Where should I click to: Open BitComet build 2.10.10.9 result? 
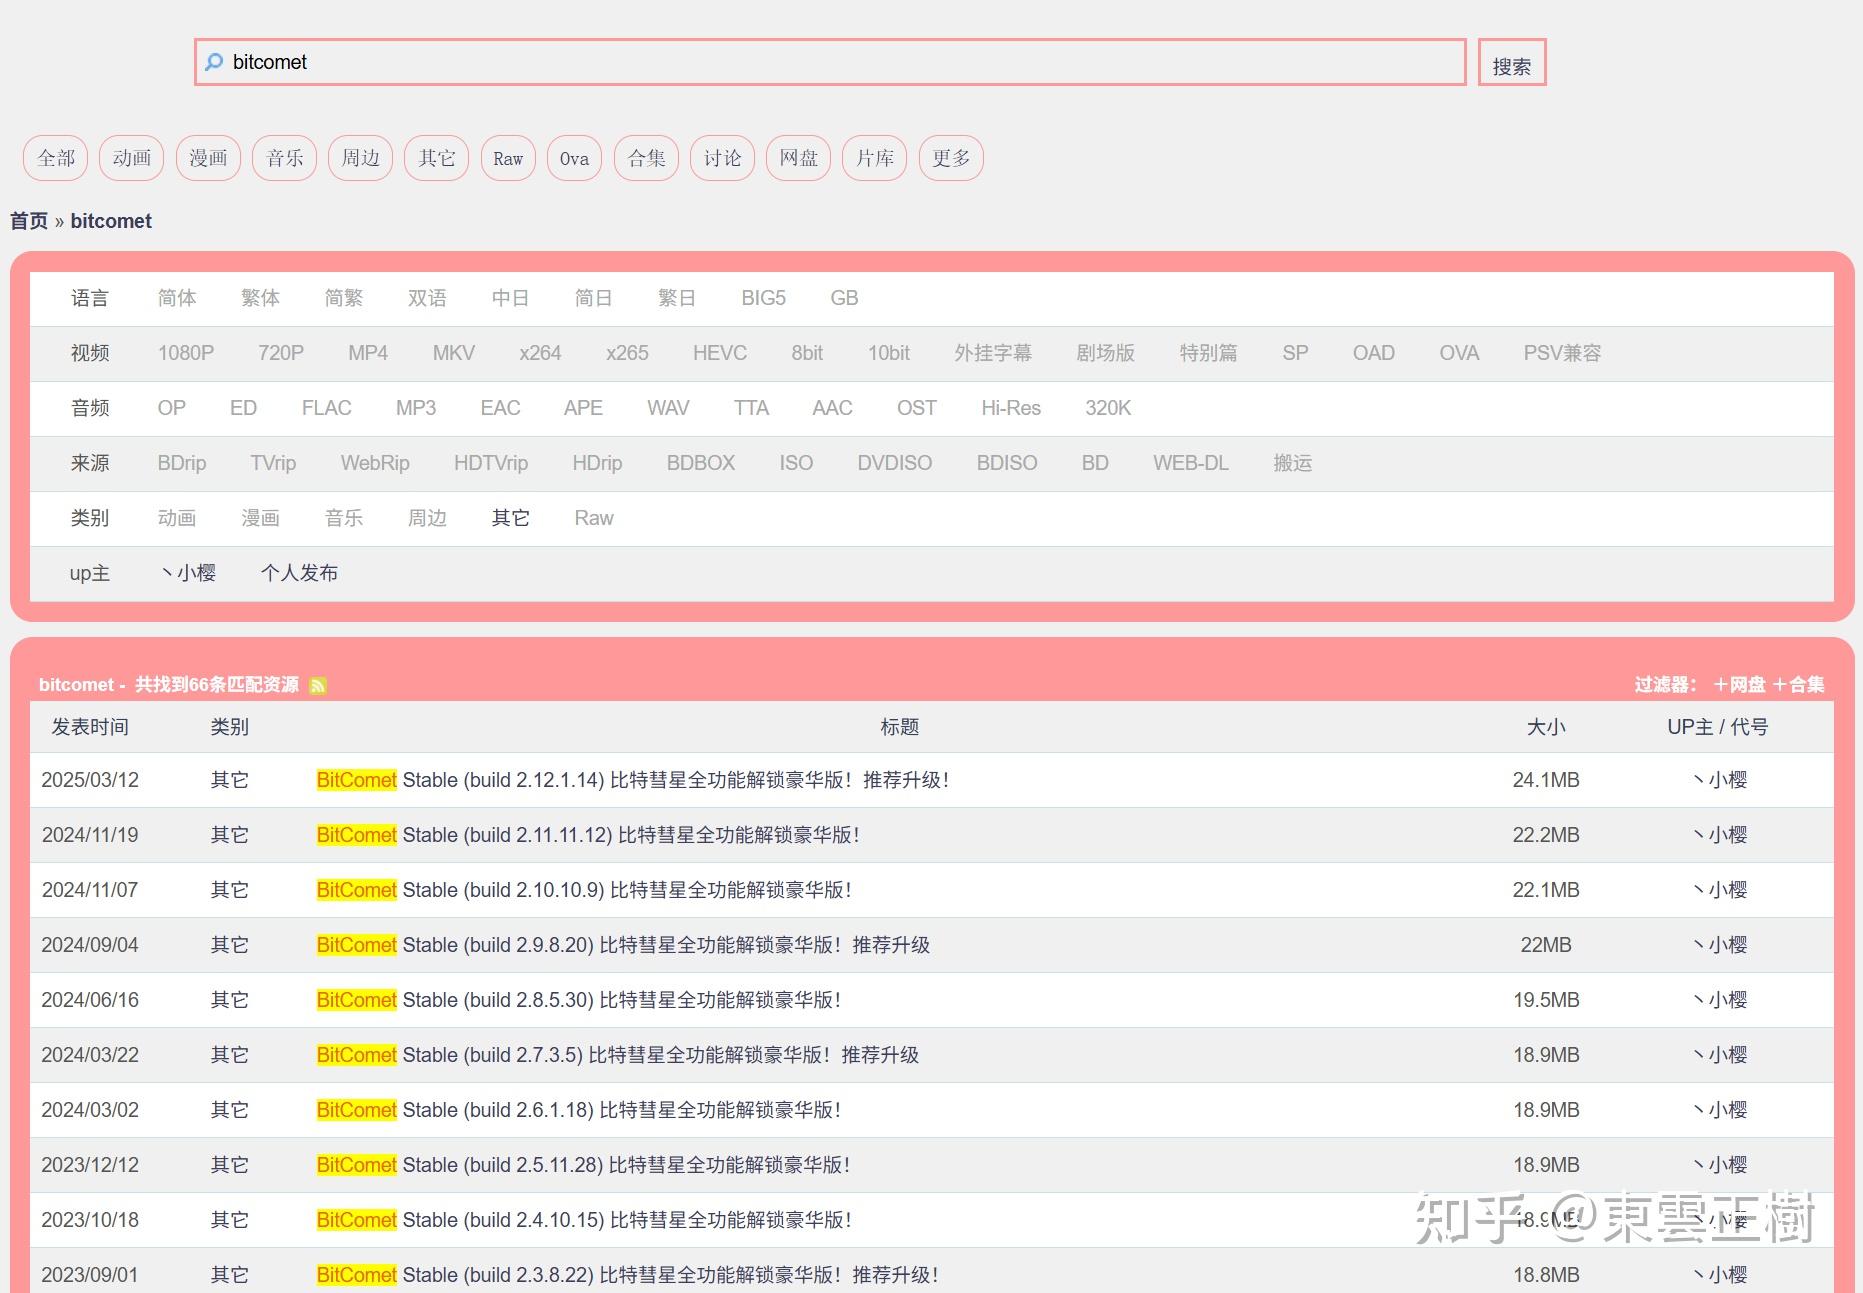pyautogui.click(x=584, y=890)
